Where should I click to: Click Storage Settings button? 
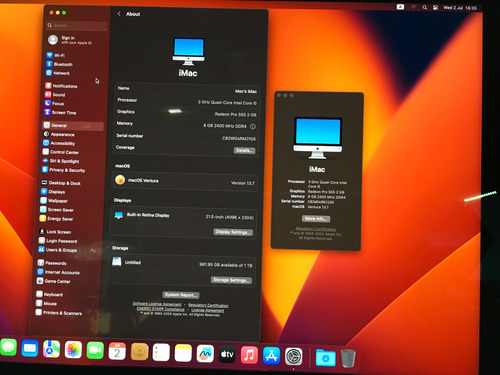point(231,280)
